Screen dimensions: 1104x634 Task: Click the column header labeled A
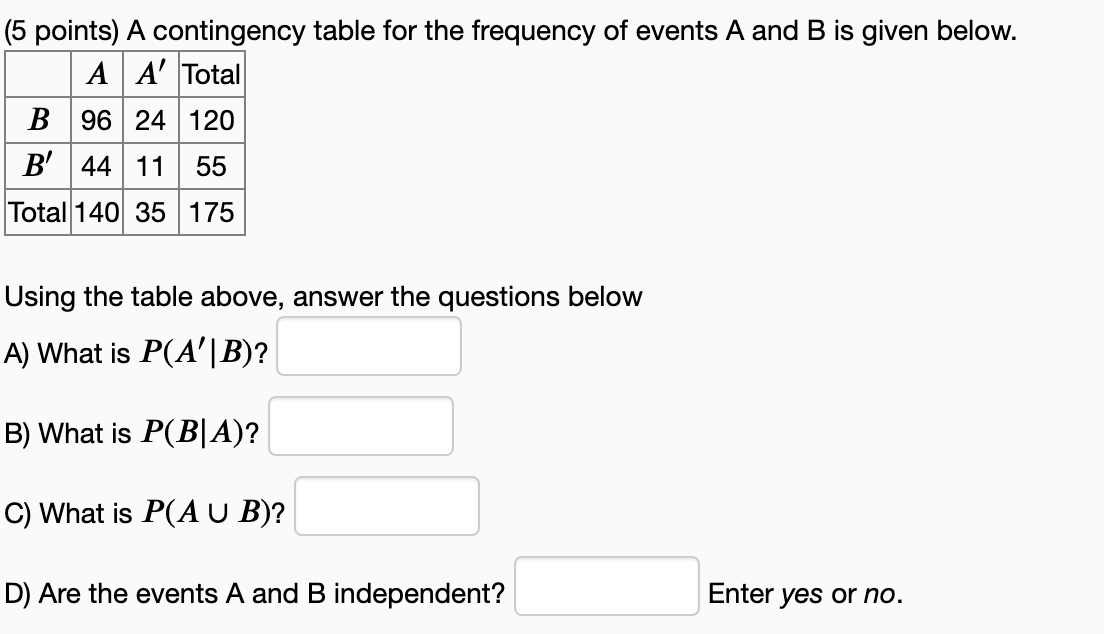94,75
